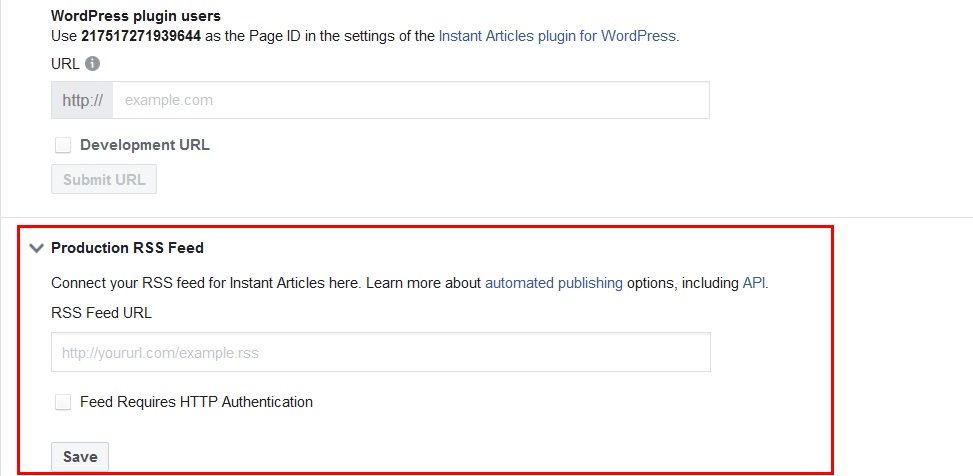Open the Instant Articles plugin for WordPress link

(558, 36)
